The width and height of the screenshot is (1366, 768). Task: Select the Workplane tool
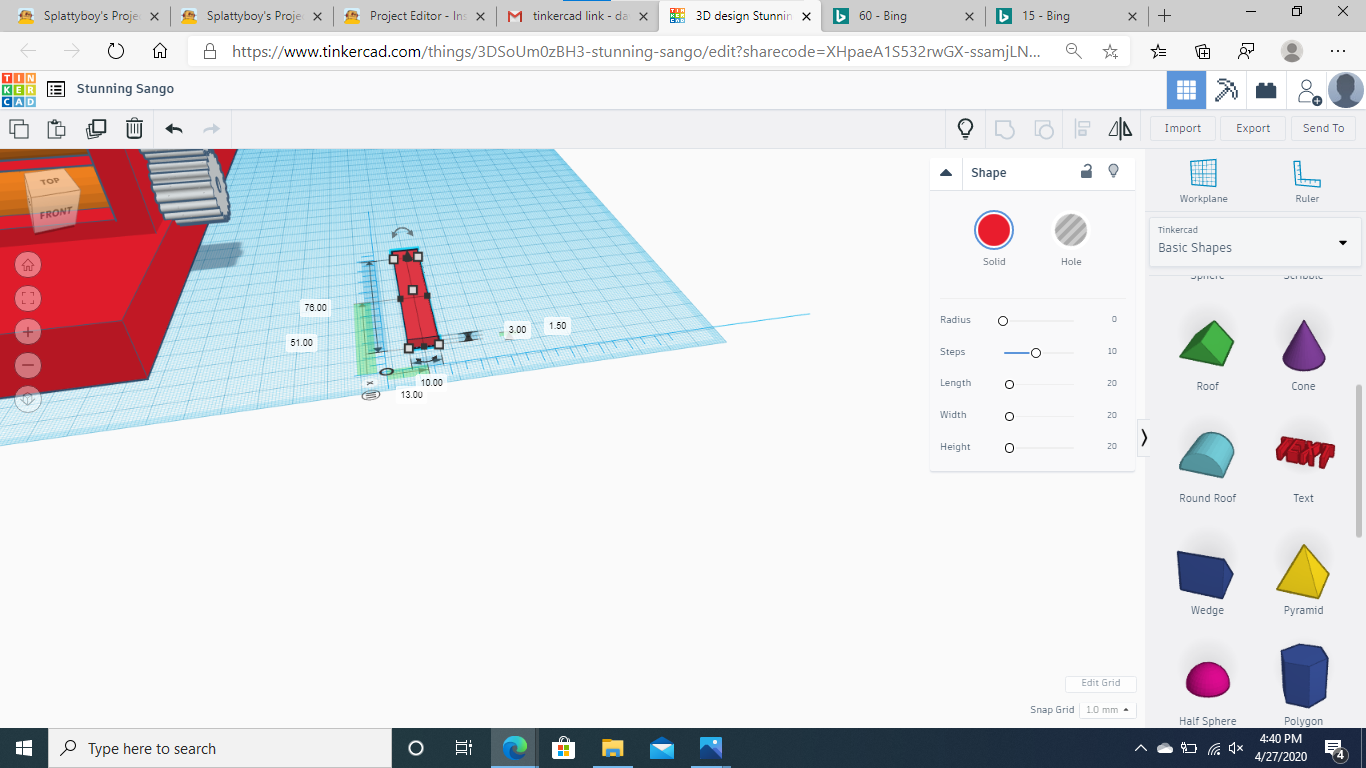[x=1203, y=180]
